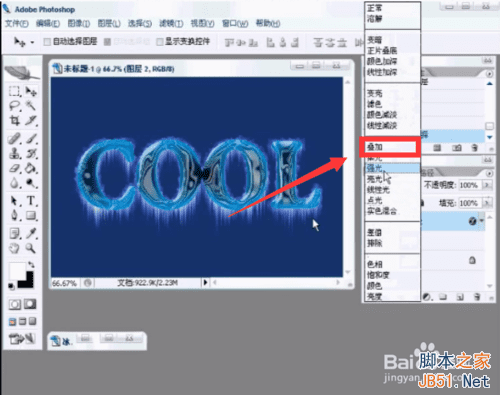
Task: Open the status bar info arrow
Action: click(x=205, y=283)
